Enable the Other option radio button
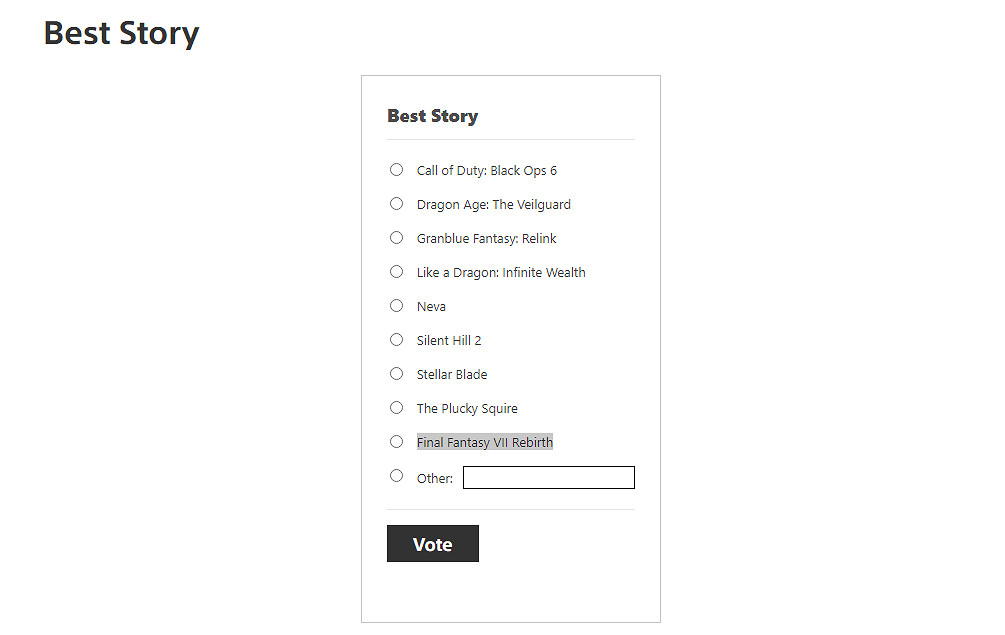The height and width of the screenshot is (635, 1005). [396, 476]
